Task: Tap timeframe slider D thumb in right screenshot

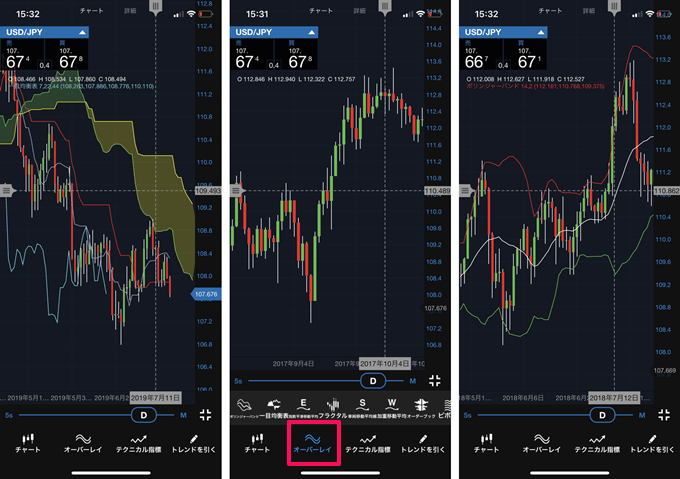Action: 602,415
